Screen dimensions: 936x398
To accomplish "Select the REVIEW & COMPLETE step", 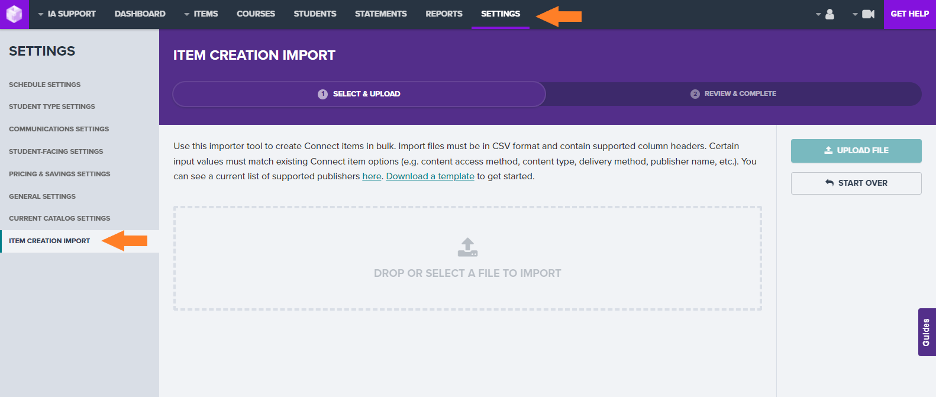I will (x=734, y=94).
